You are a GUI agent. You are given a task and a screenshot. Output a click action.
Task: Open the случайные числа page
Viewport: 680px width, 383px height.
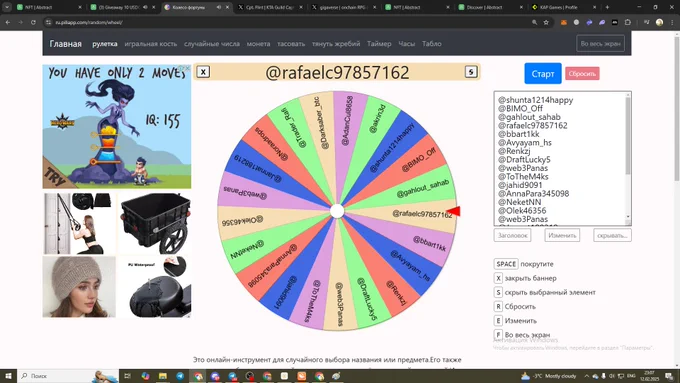212,44
